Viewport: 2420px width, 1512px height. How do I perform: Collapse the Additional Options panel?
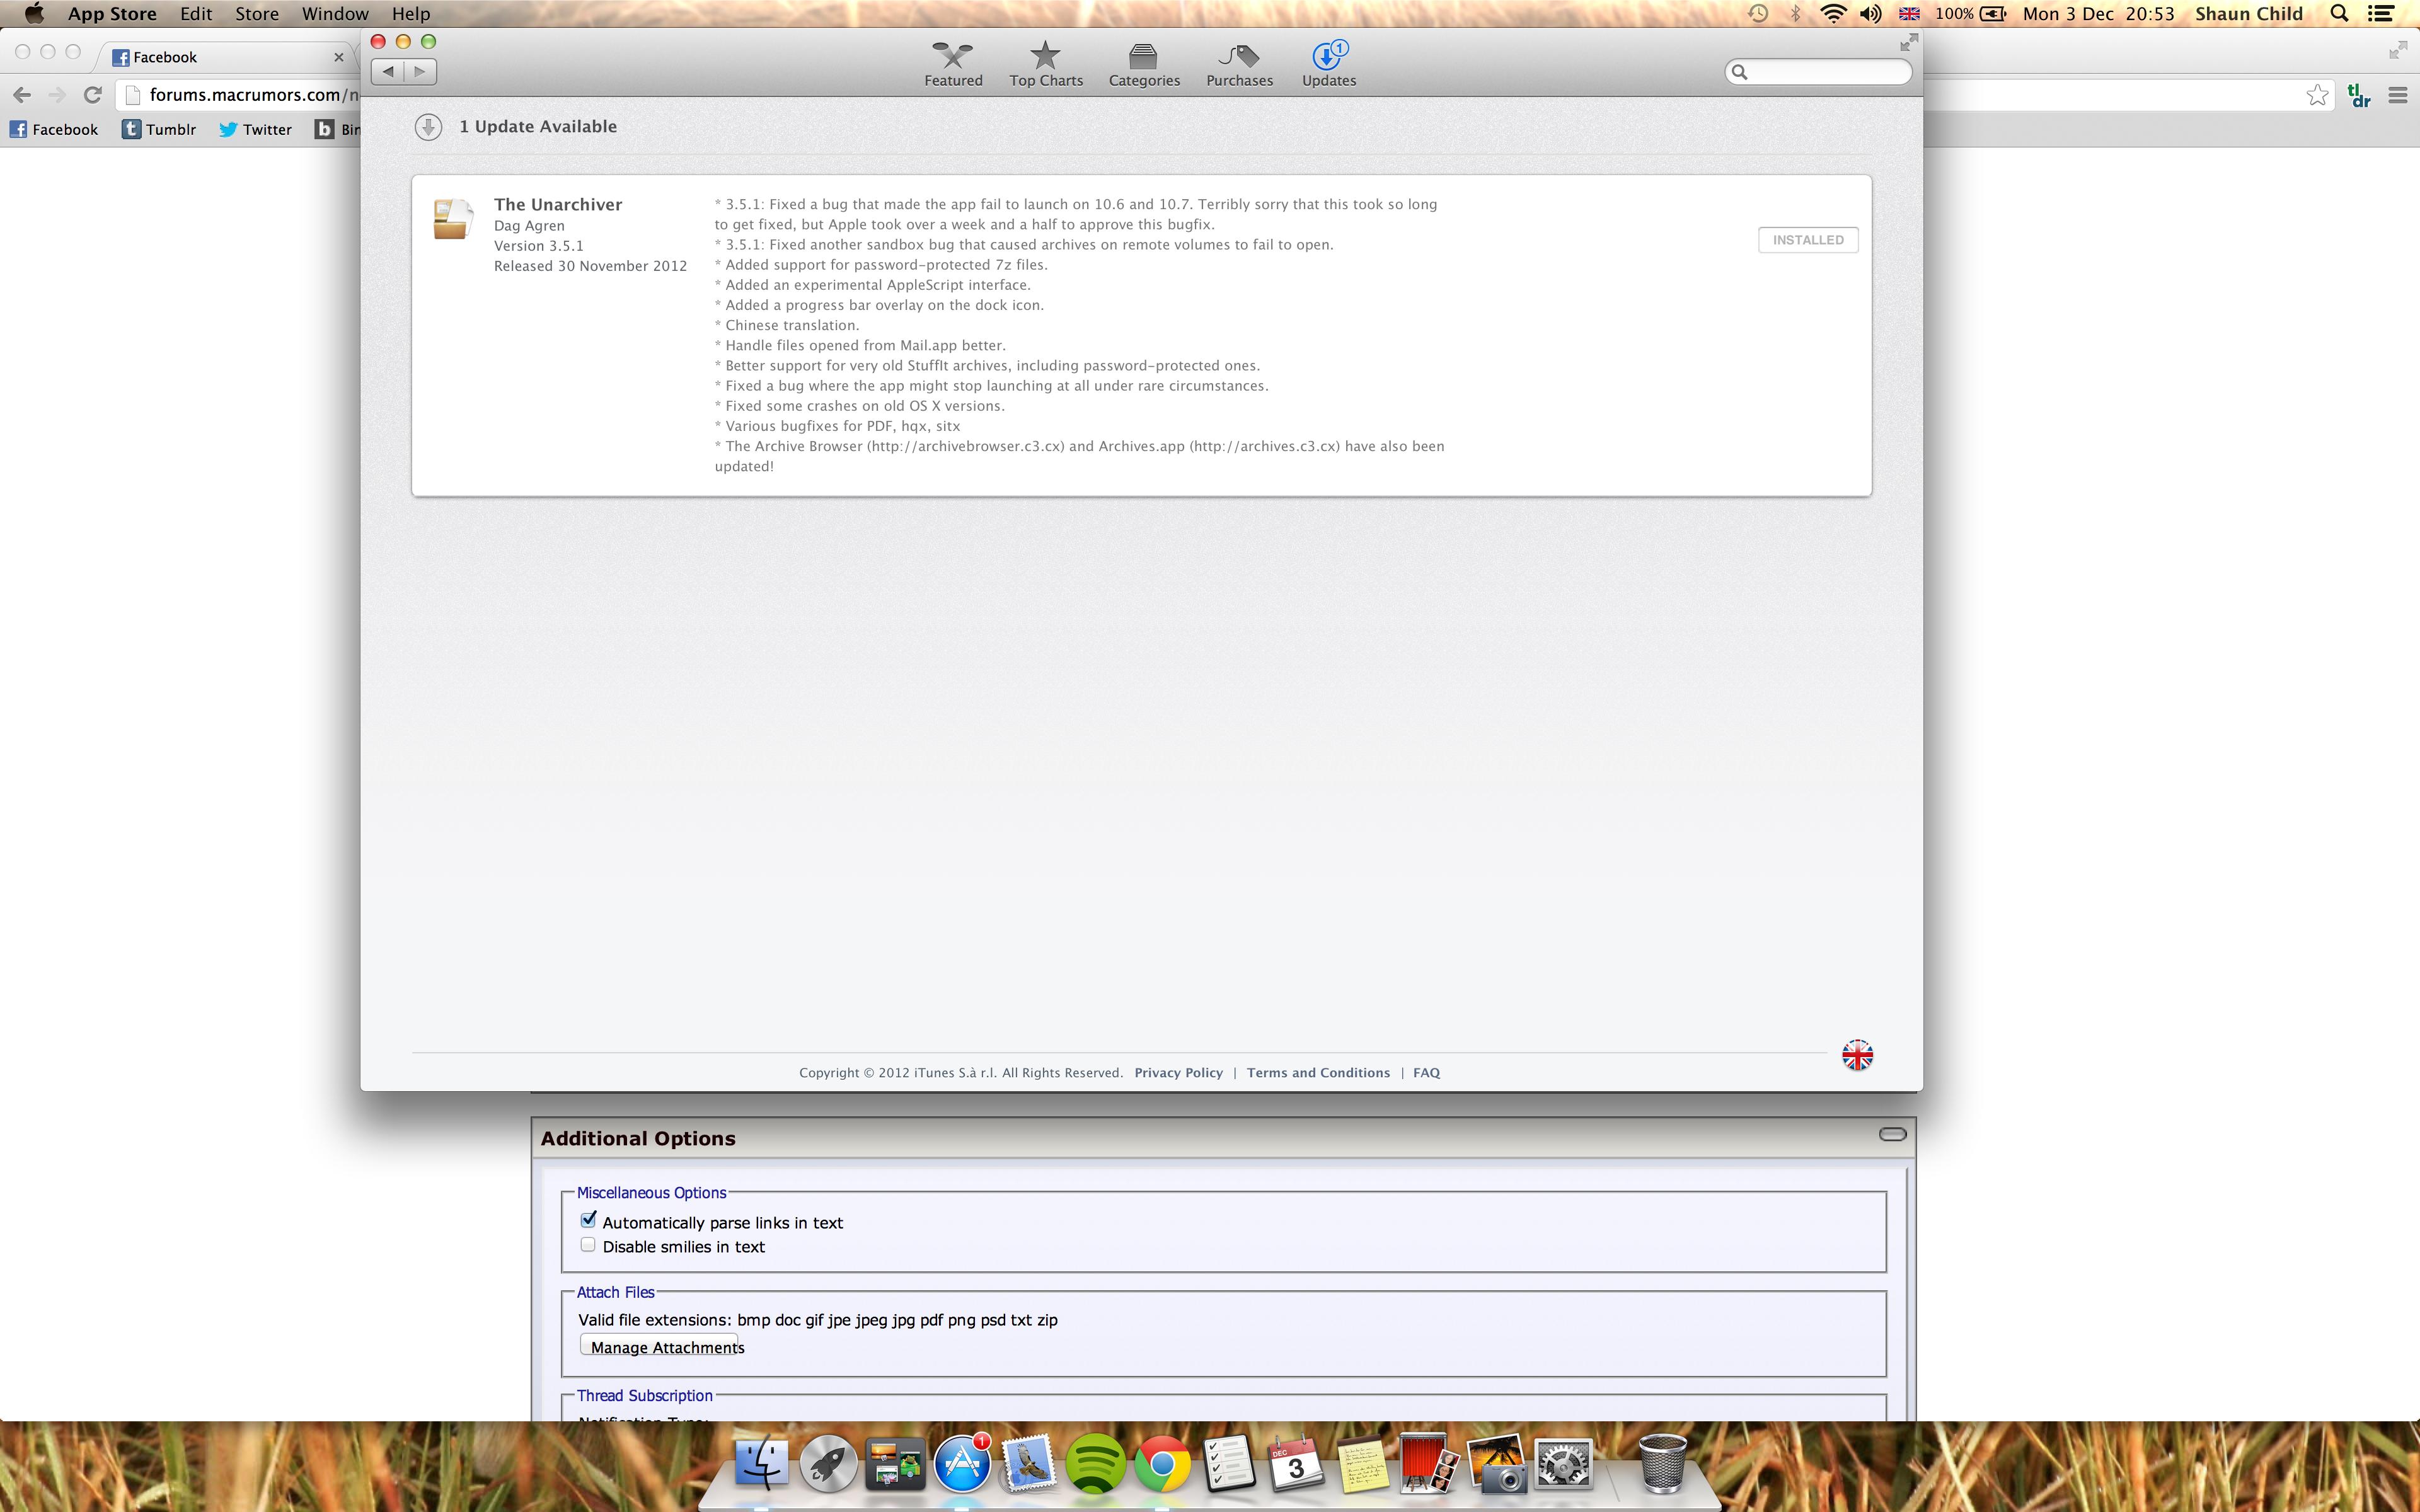(x=1892, y=1134)
